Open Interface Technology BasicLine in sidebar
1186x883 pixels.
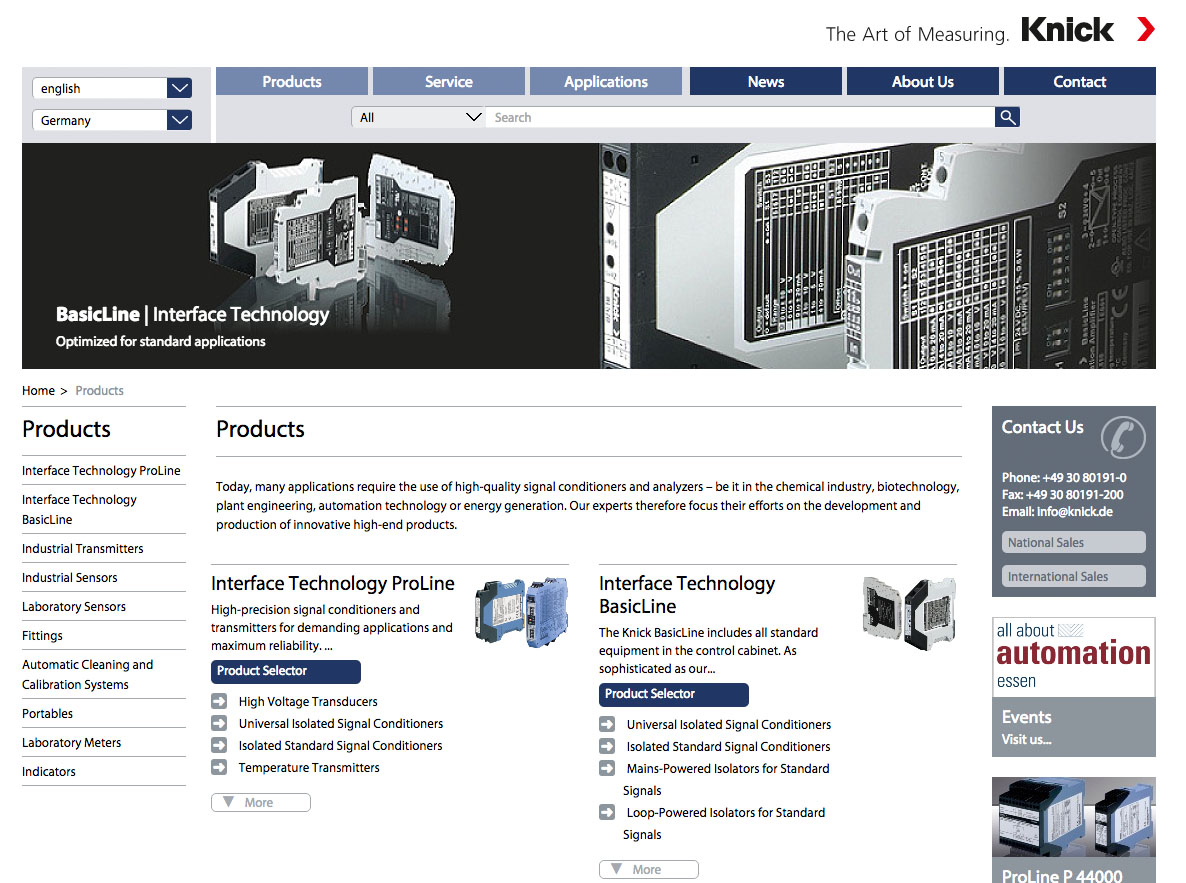[79, 510]
